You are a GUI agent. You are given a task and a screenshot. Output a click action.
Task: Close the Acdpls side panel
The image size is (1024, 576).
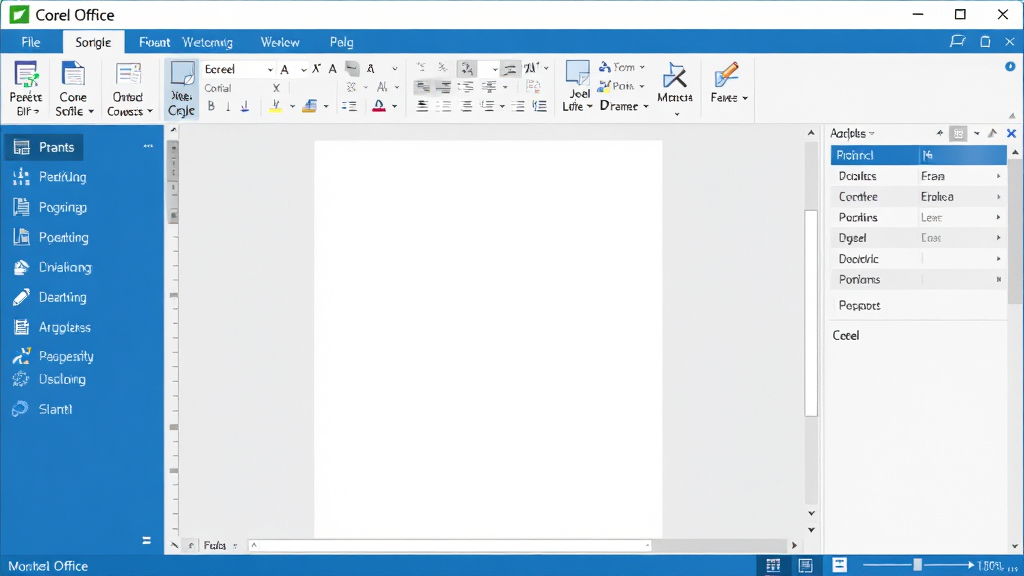pos(1011,133)
